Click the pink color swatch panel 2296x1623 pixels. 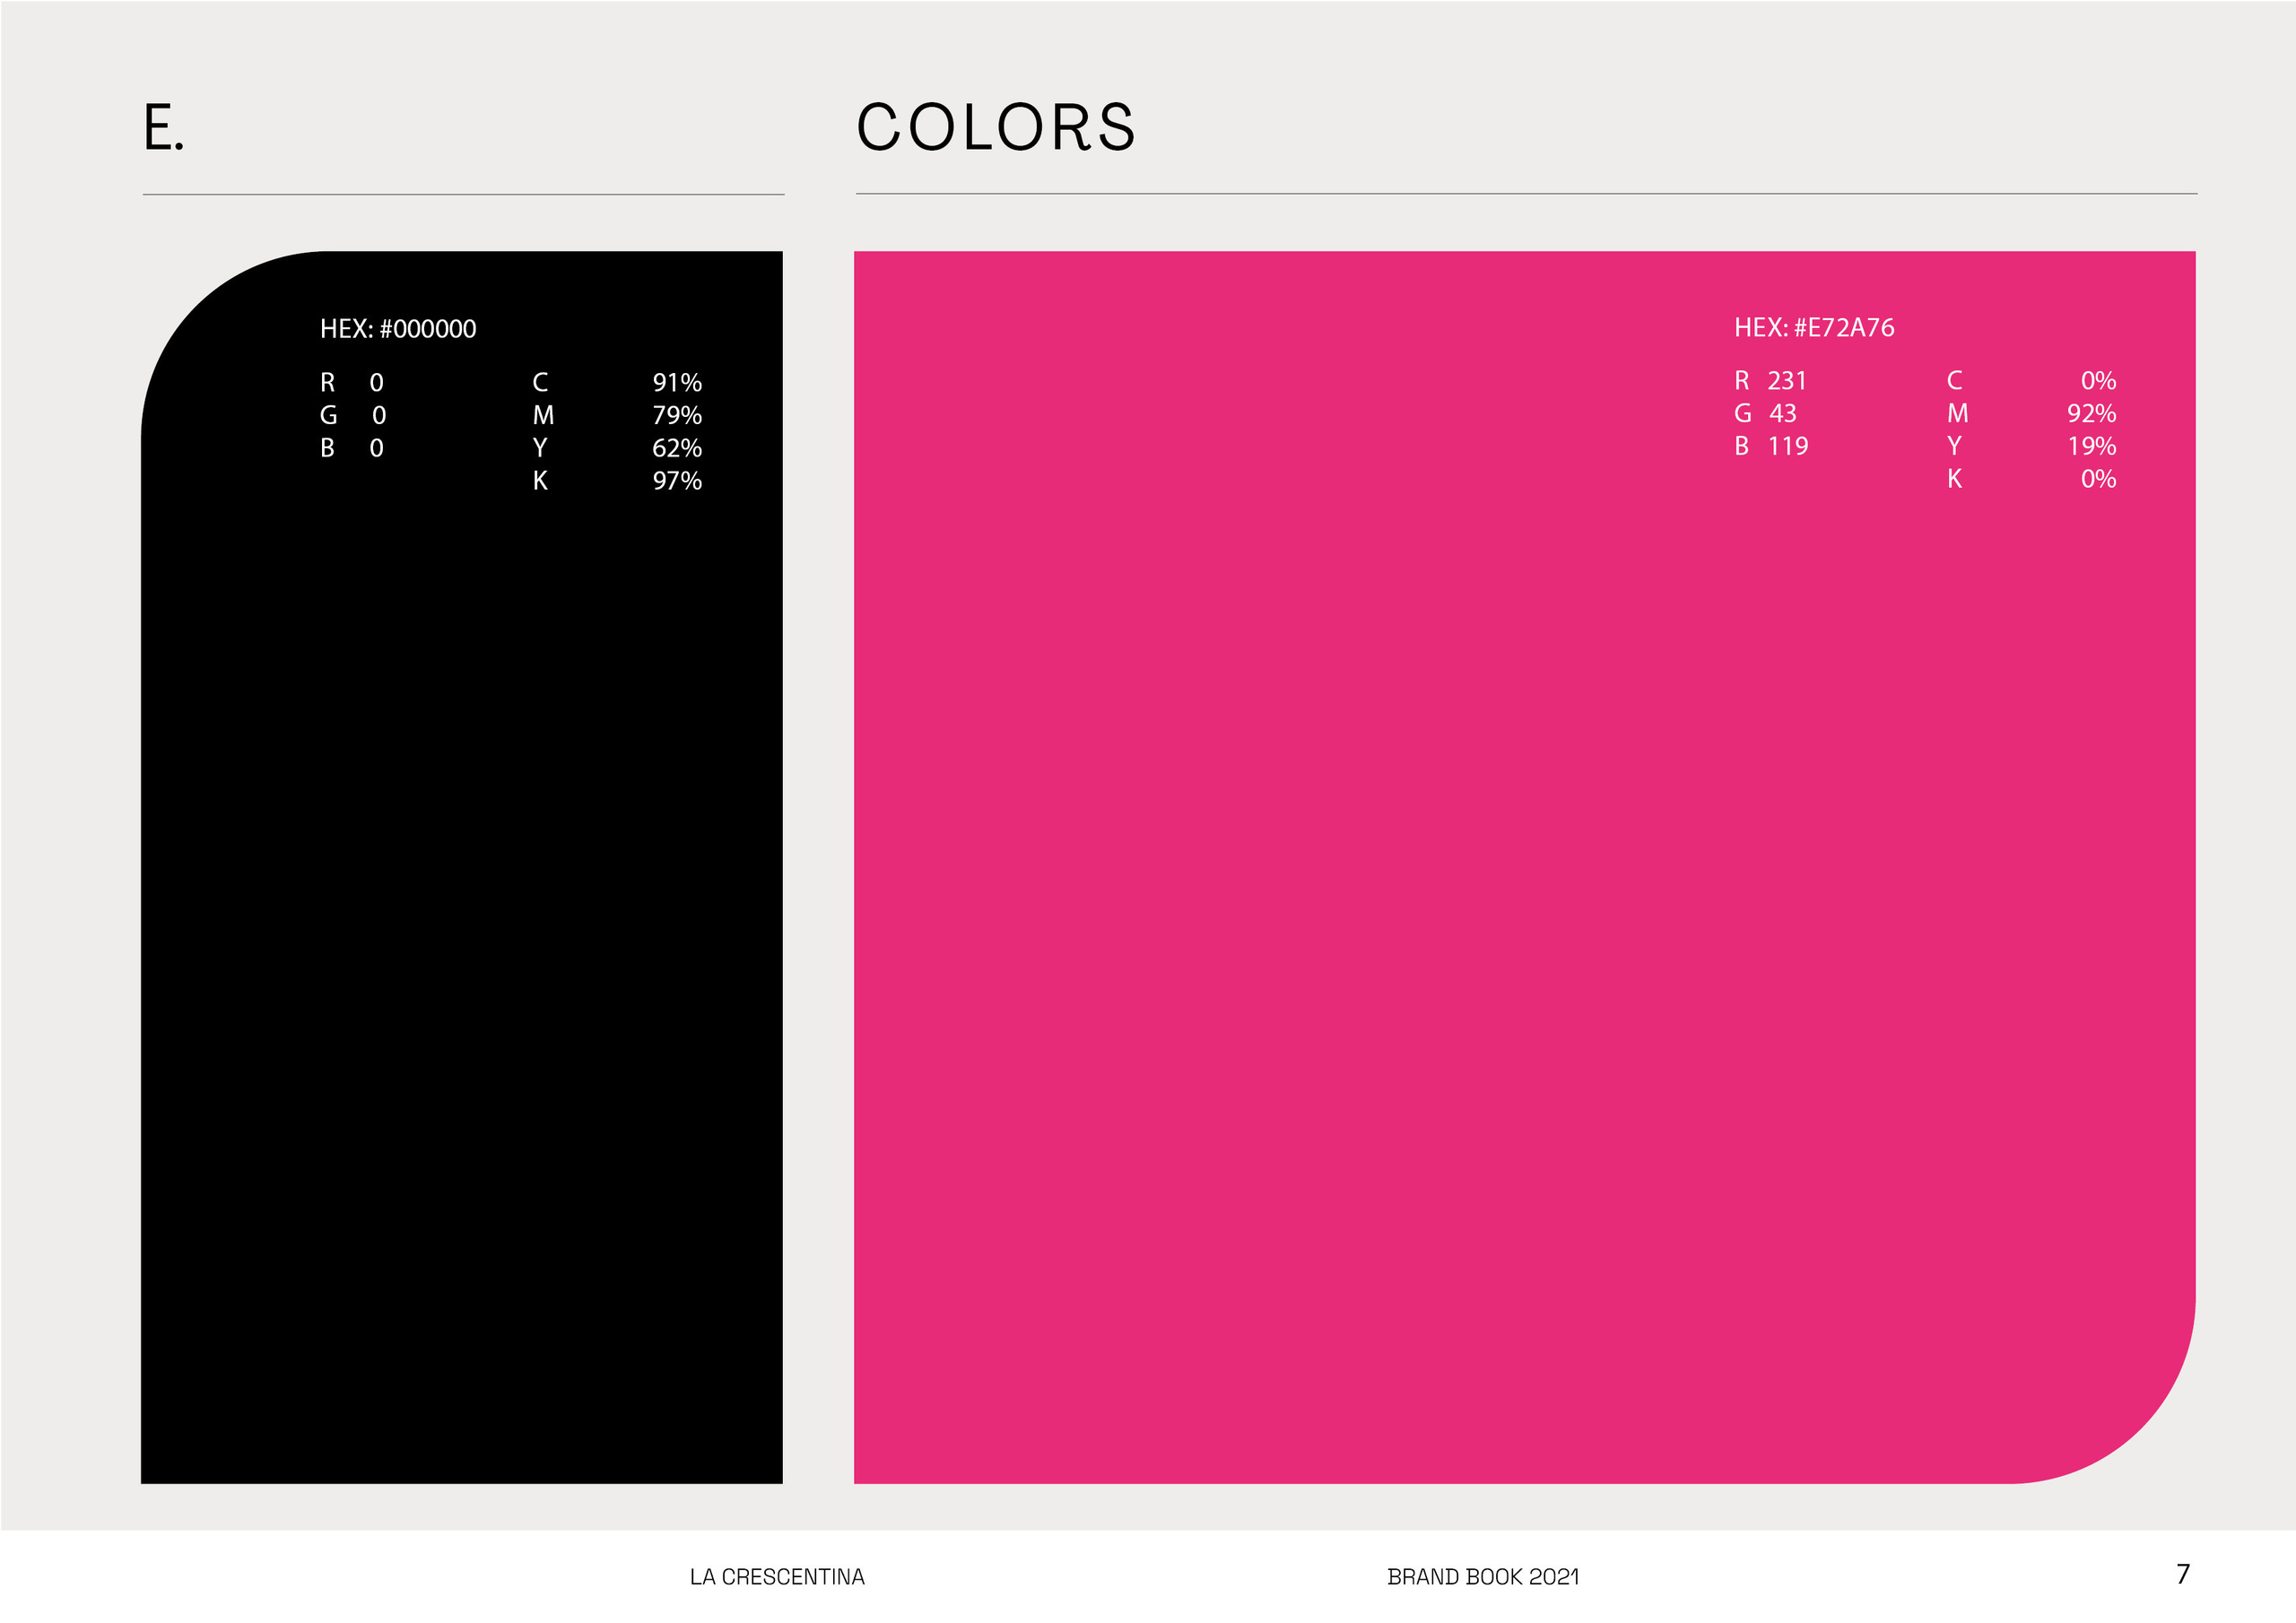click(x=1400, y=900)
